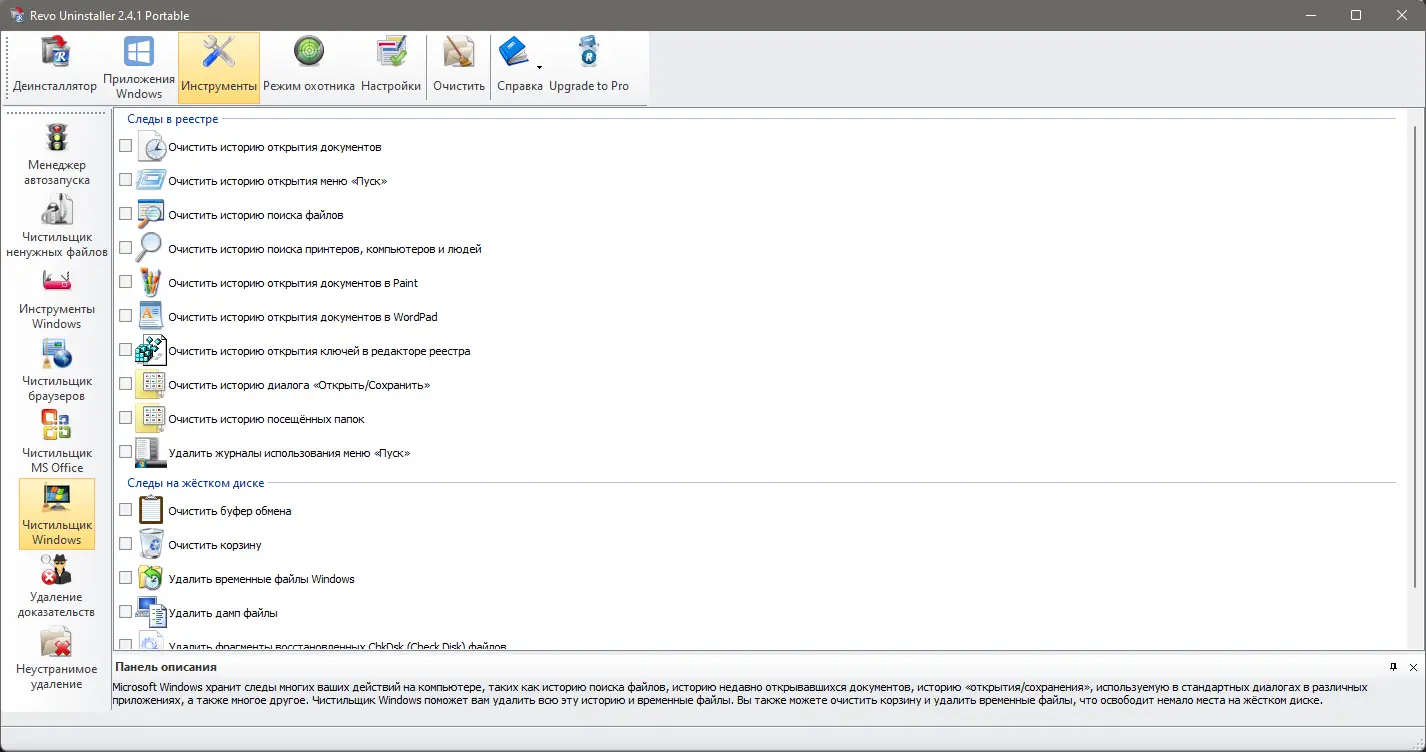Check the «Удалить дамп файлы» checkbox
The width and height of the screenshot is (1426, 752).
(125, 612)
